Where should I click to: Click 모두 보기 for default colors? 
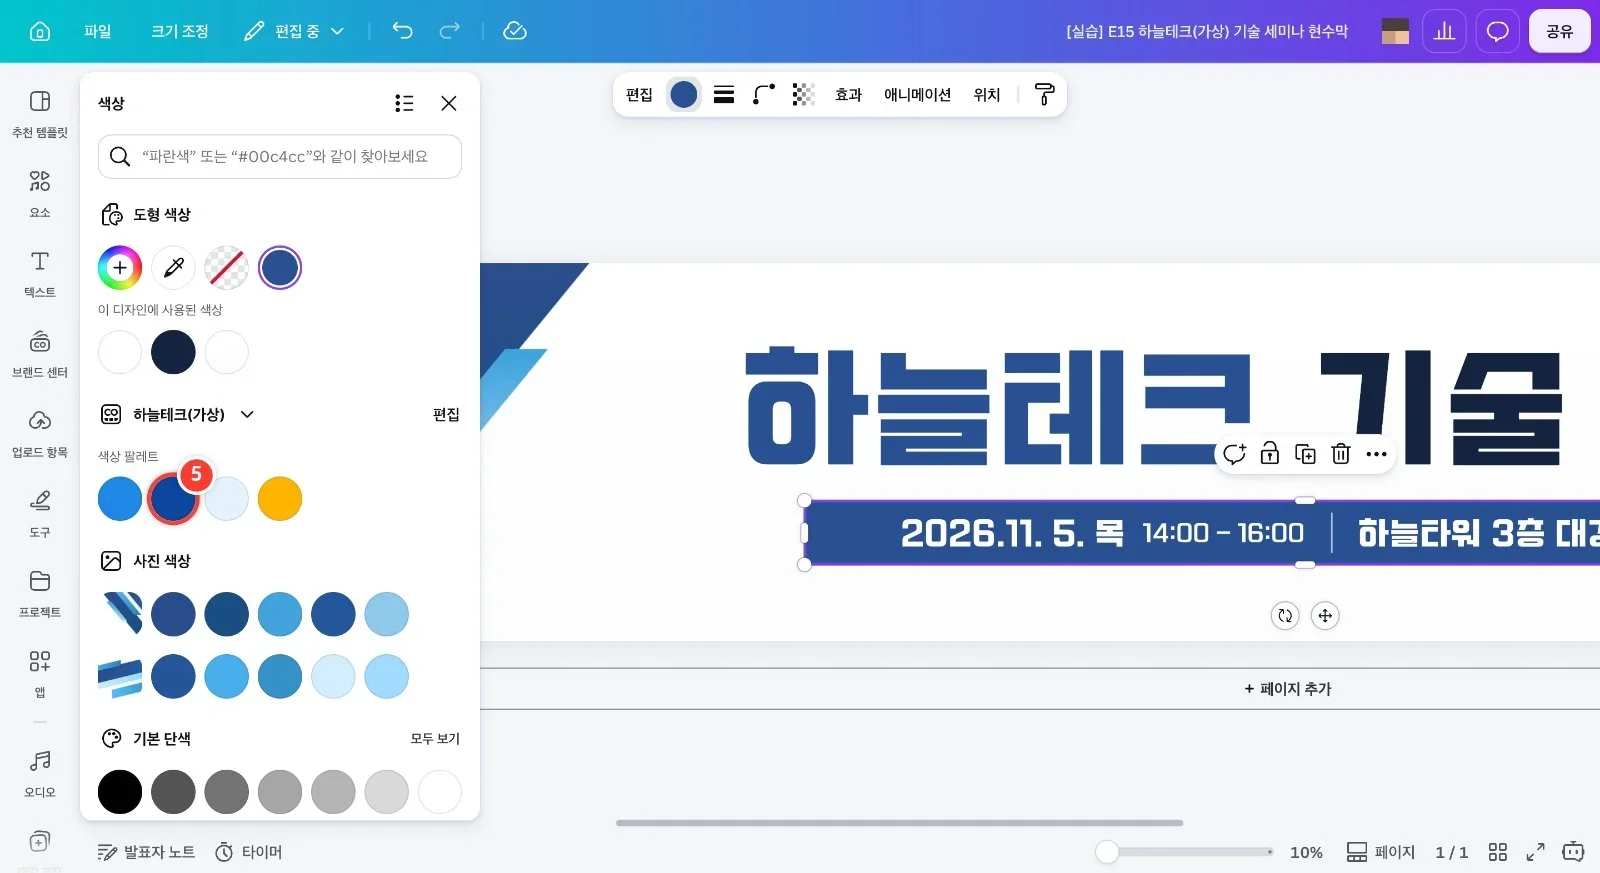click(435, 738)
